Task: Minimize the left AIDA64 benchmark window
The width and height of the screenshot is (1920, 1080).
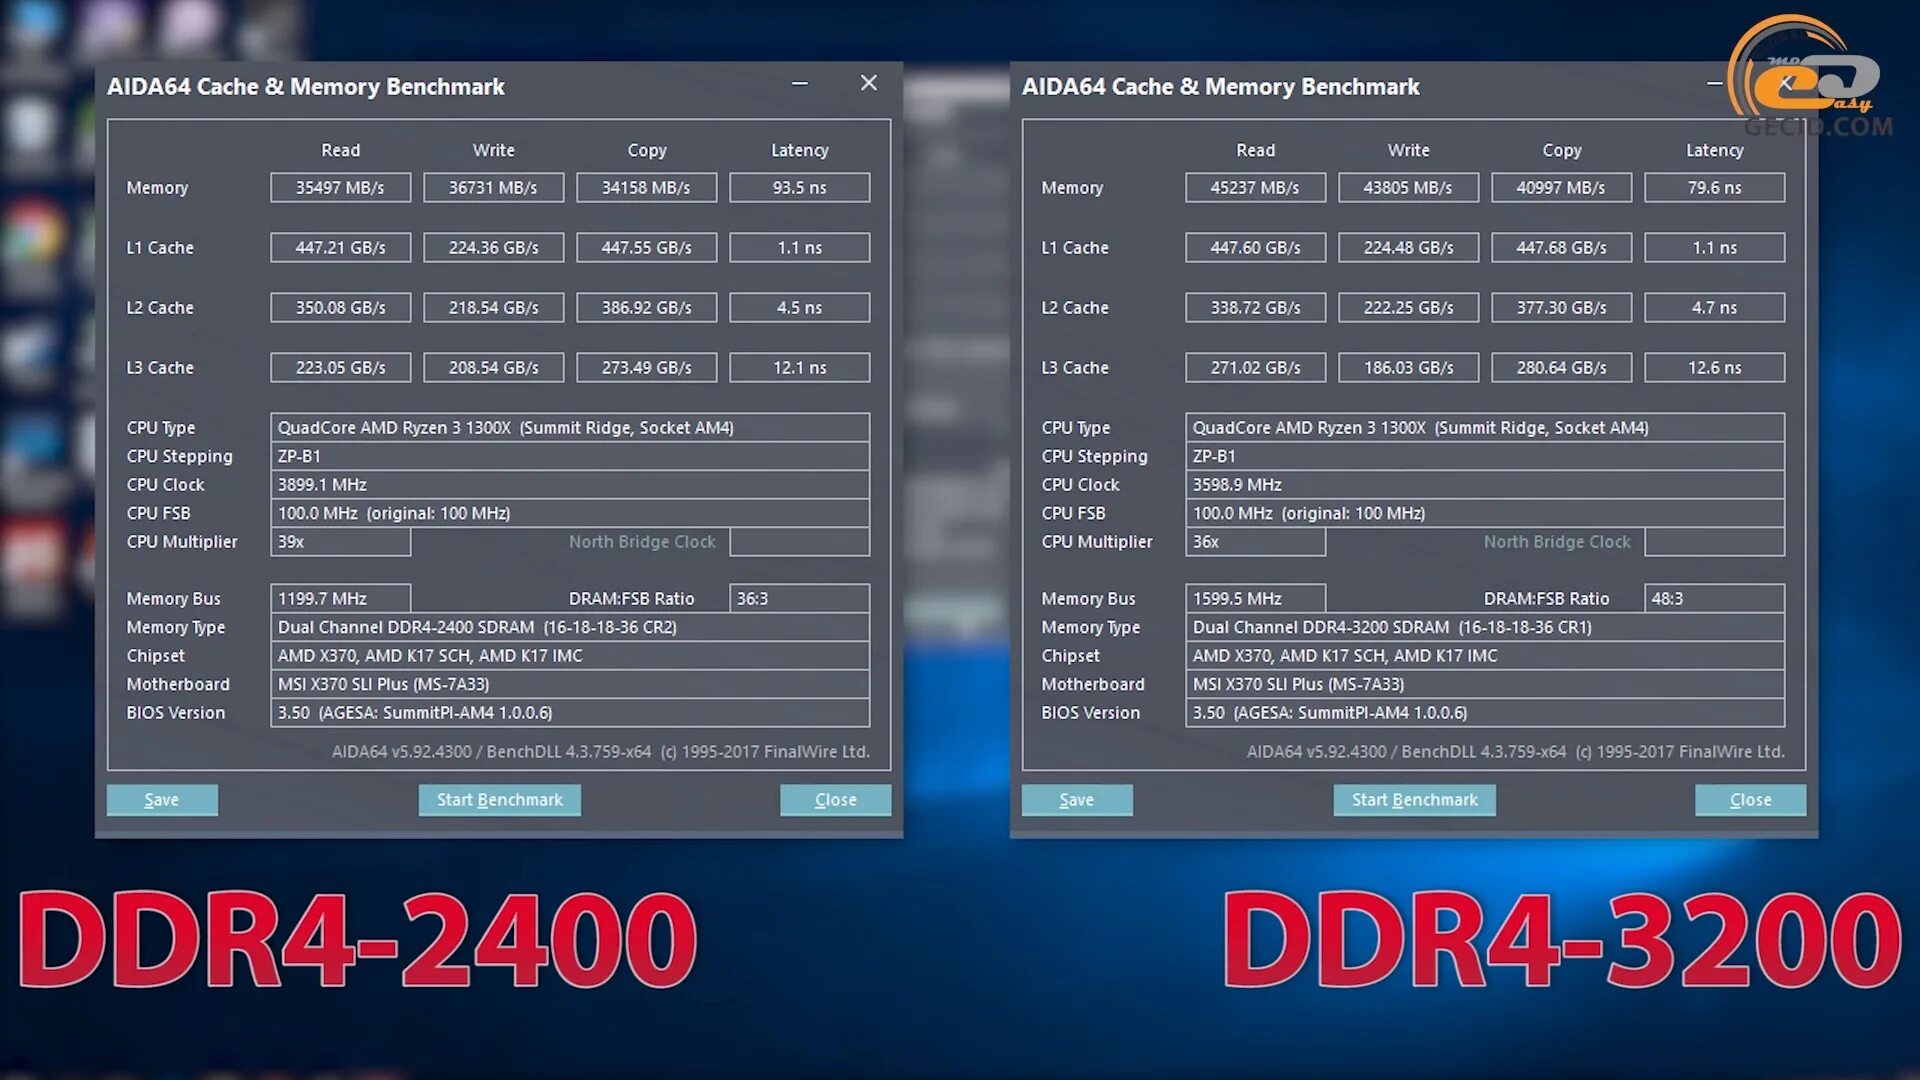Action: coord(800,84)
